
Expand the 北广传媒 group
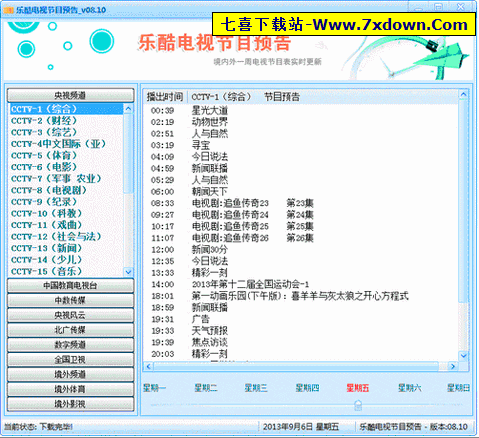click(x=70, y=330)
